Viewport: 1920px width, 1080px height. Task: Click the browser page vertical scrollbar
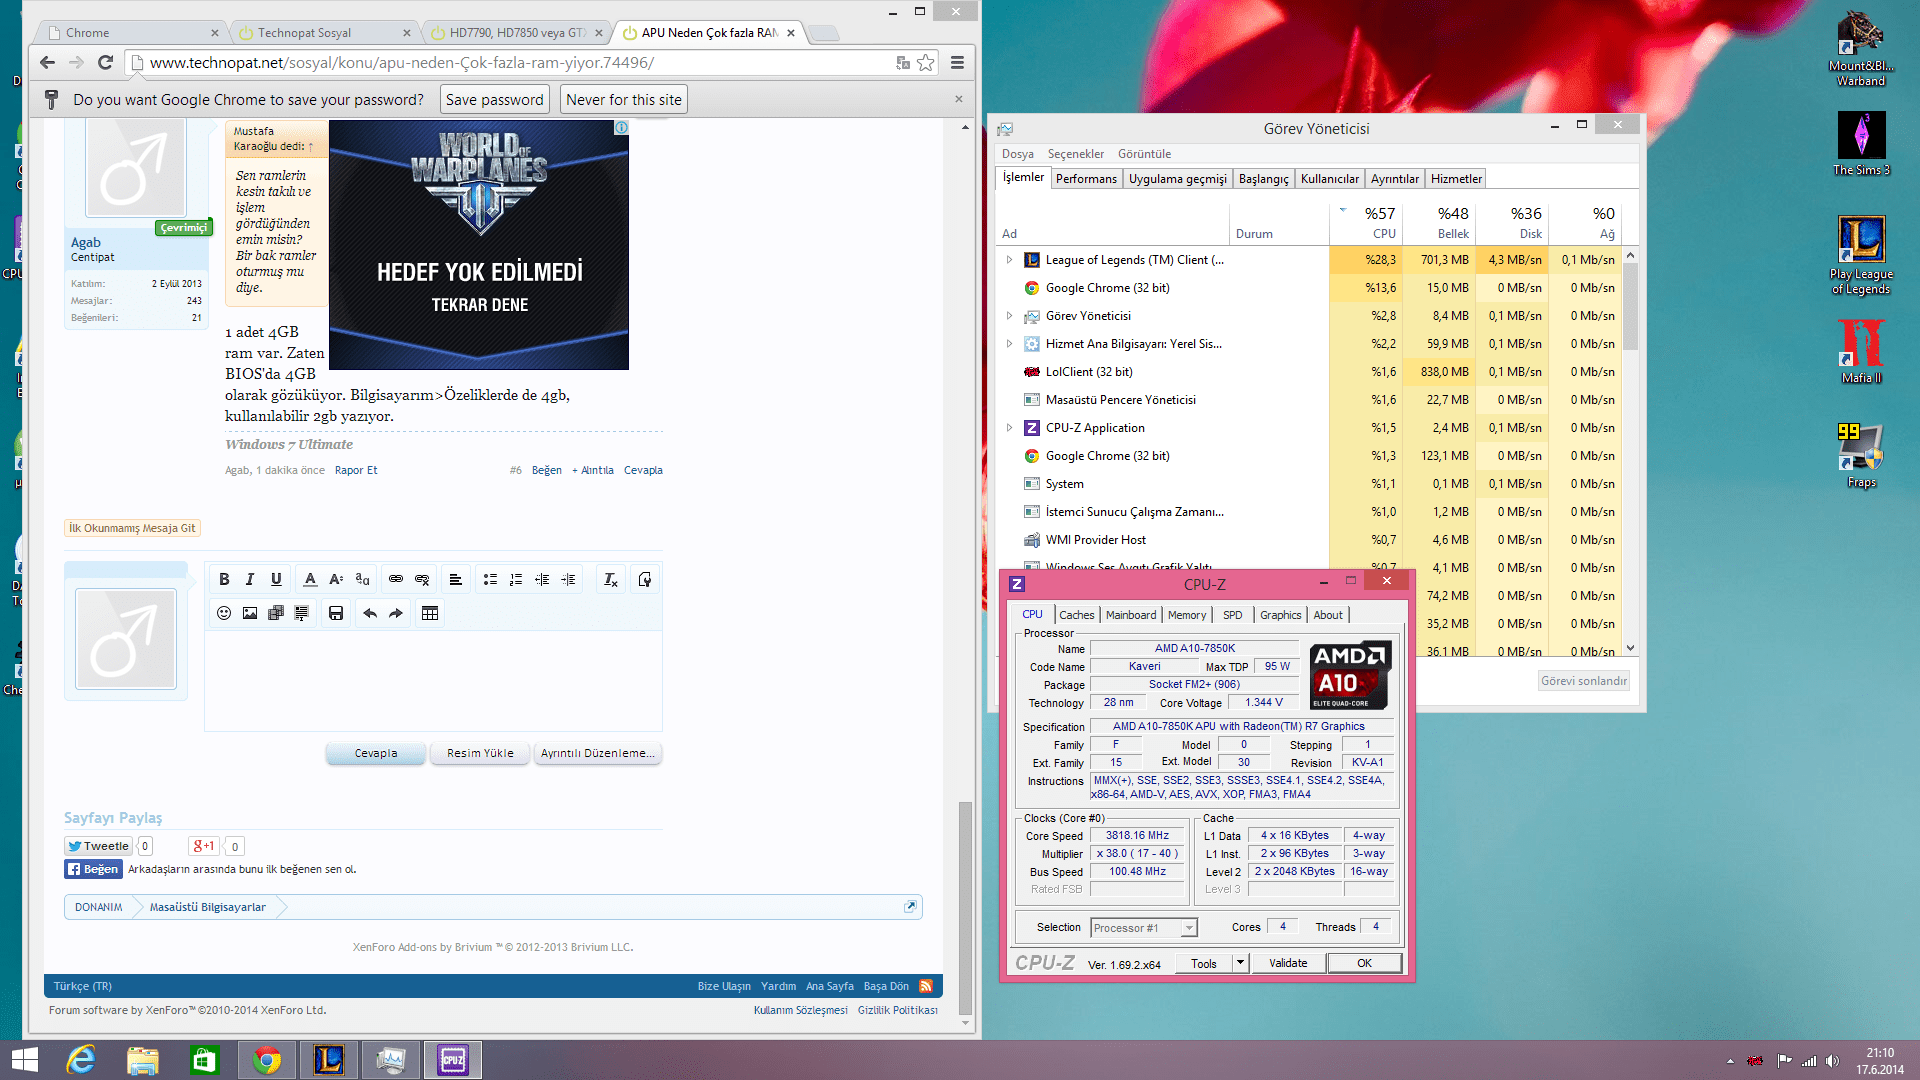point(965,908)
